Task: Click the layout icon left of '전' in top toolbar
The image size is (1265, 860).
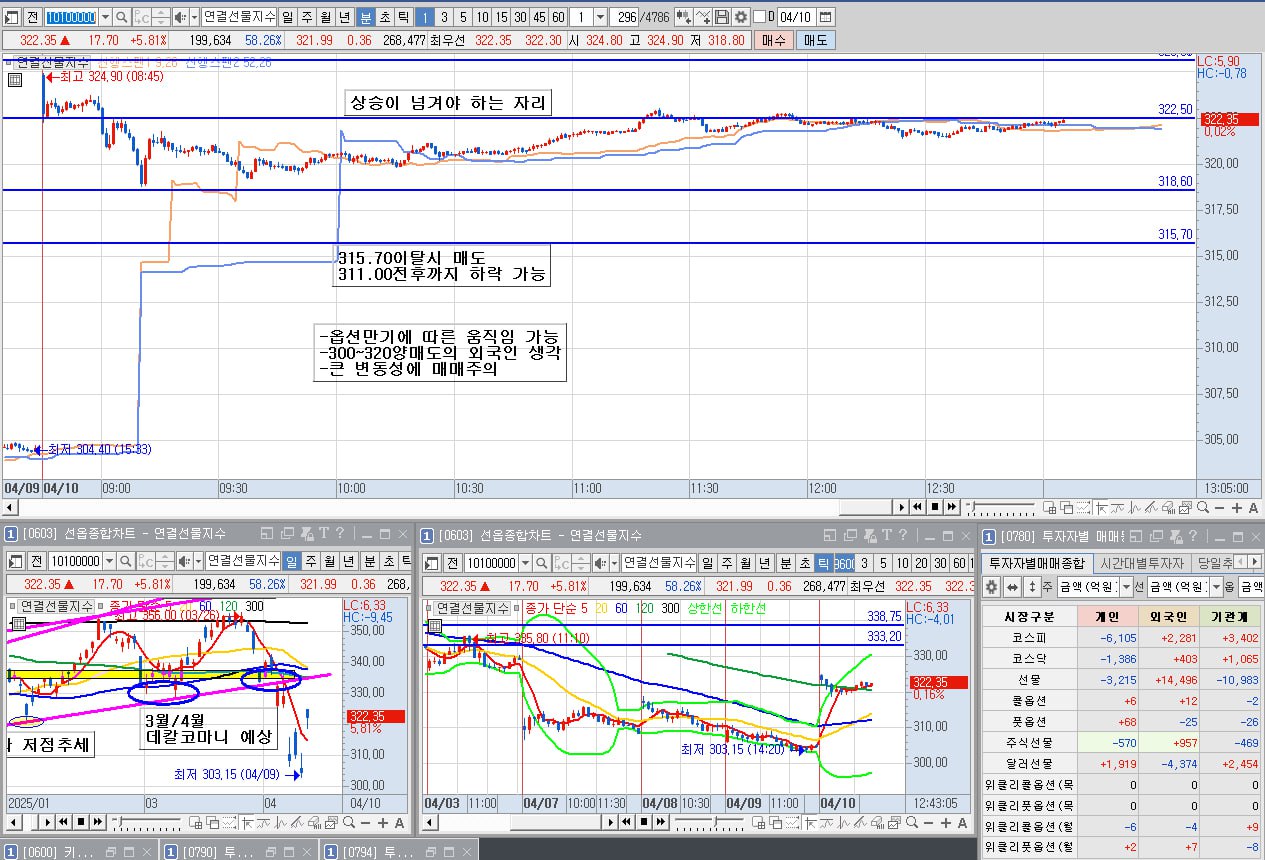Action: (x=14, y=17)
